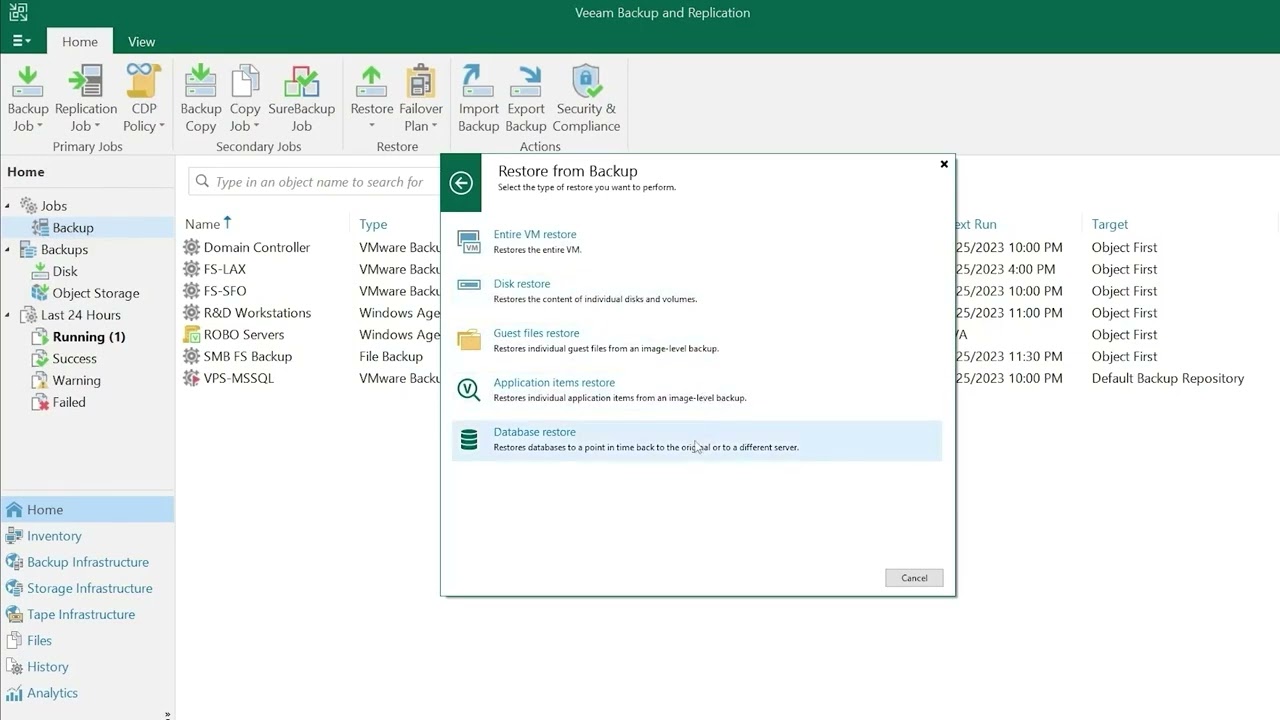Open the Copy Job dropdown arrow
Image resolution: width=1280 pixels, height=720 pixels.
(x=256, y=126)
